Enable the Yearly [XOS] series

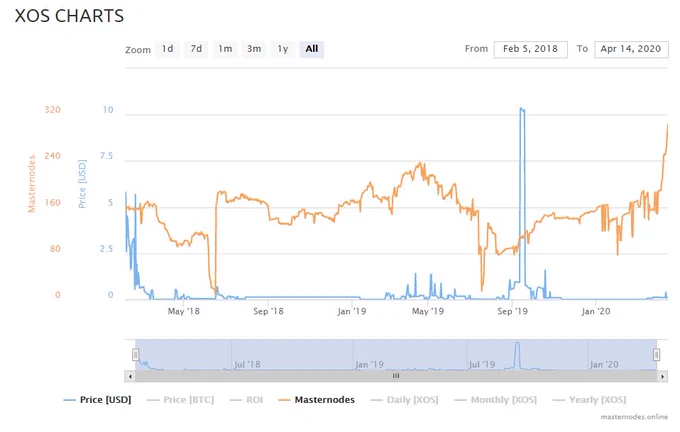click(589, 399)
